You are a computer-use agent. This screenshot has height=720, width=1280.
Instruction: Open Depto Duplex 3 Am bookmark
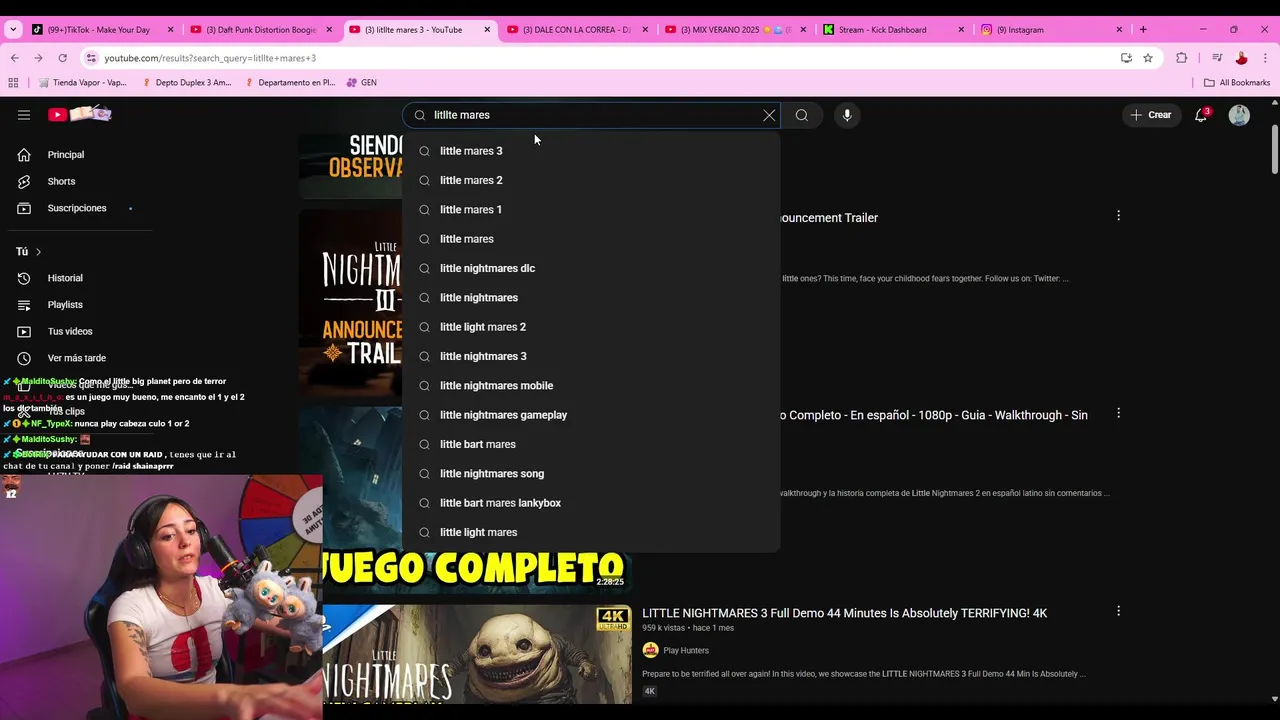(x=186, y=83)
